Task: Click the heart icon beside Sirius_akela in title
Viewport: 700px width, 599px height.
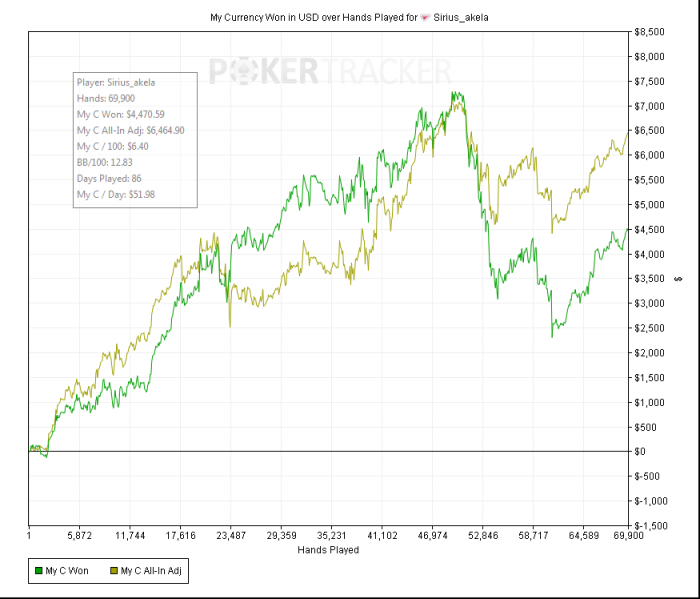Action: (x=425, y=18)
